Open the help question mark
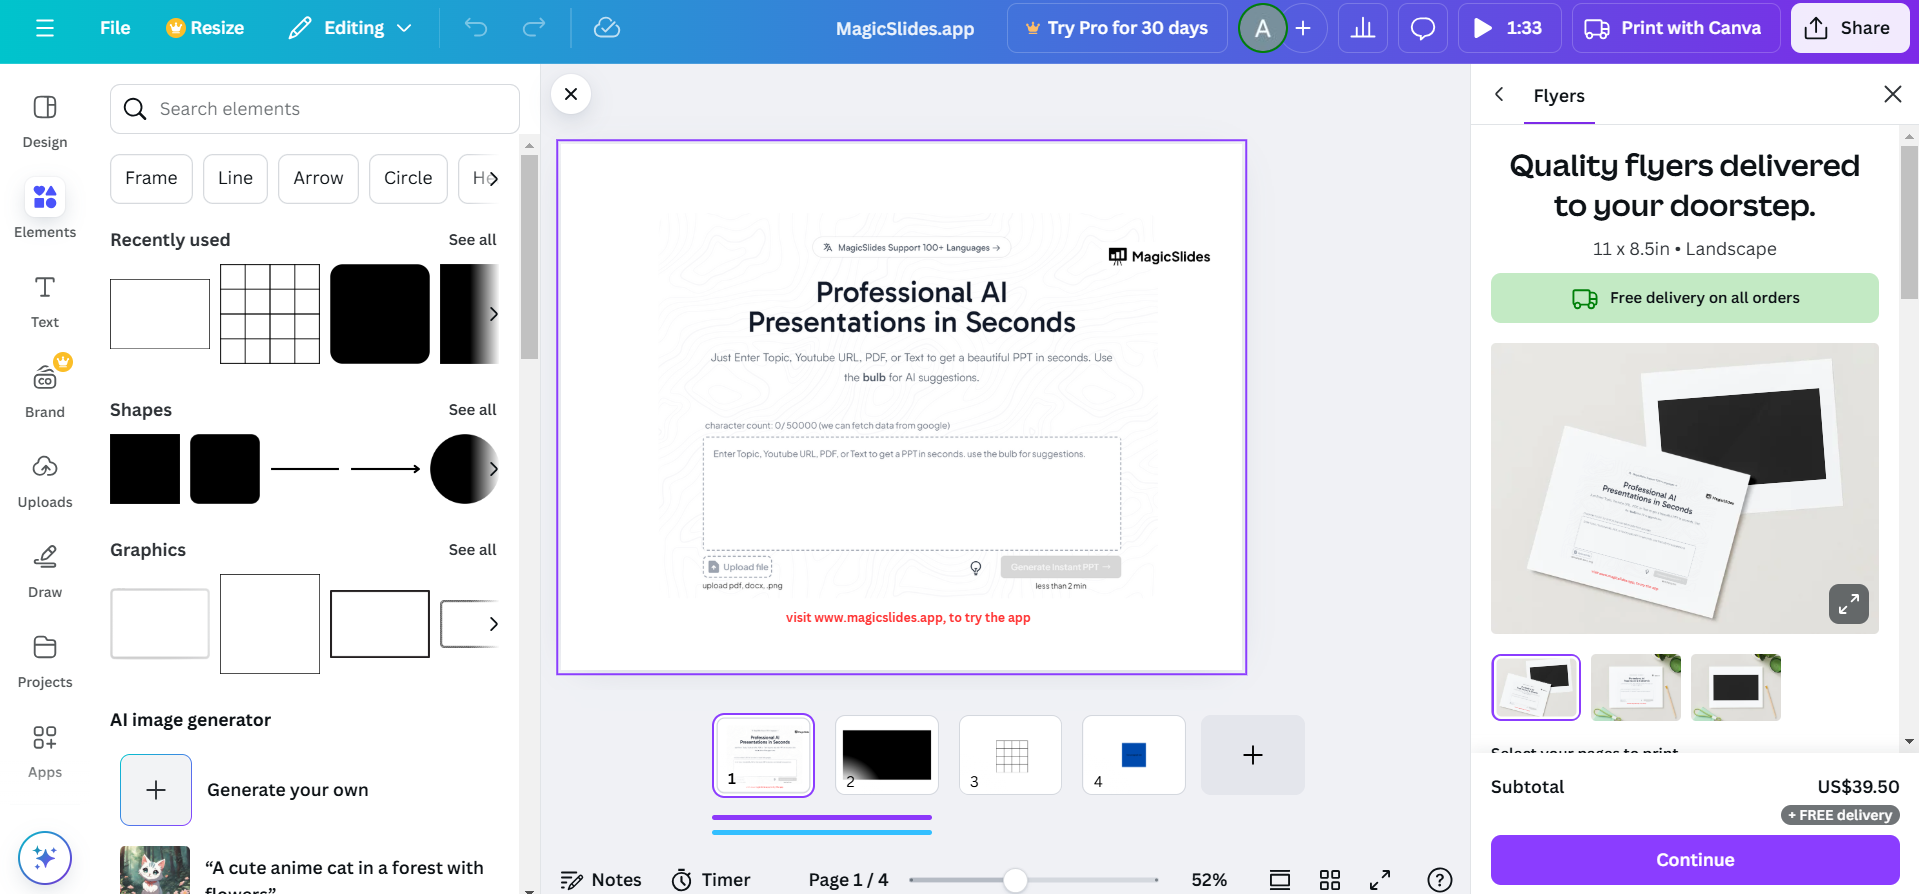 [1440, 880]
